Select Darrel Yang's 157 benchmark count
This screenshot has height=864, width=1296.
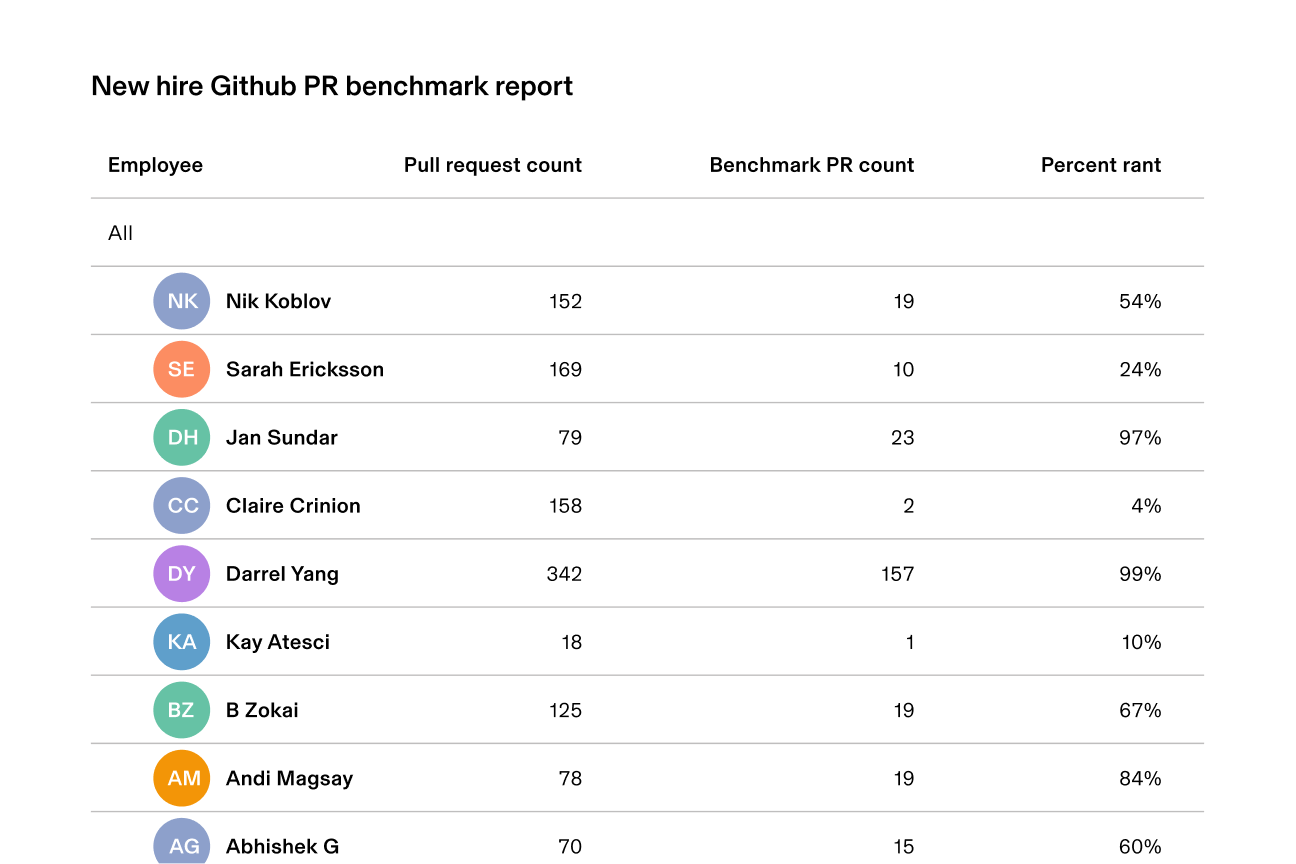898,573
